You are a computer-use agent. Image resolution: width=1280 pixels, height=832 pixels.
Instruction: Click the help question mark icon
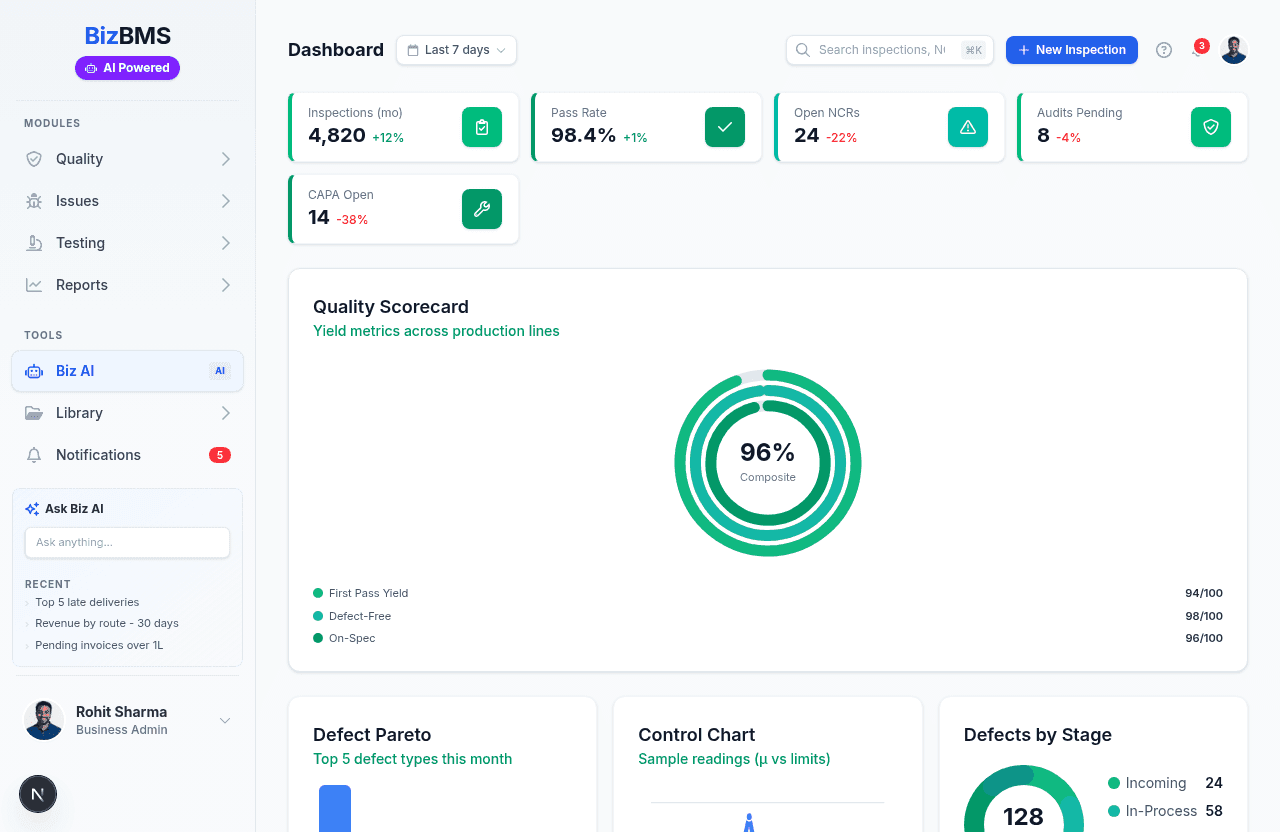tap(1164, 50)
